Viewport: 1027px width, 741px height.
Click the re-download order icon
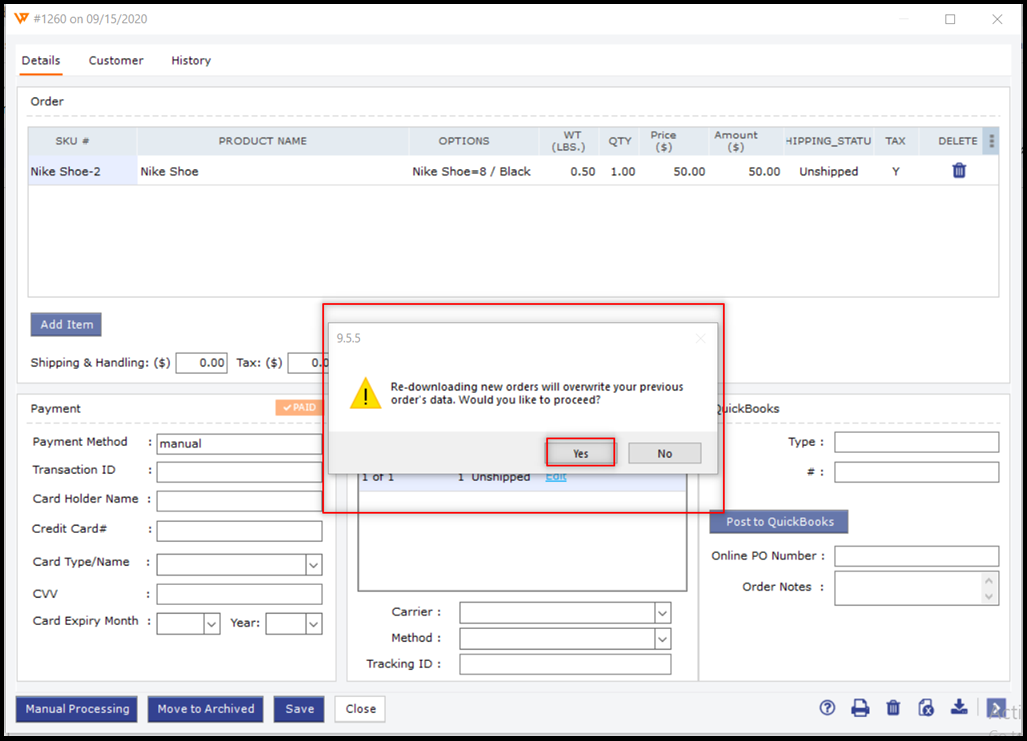(959, 707)
